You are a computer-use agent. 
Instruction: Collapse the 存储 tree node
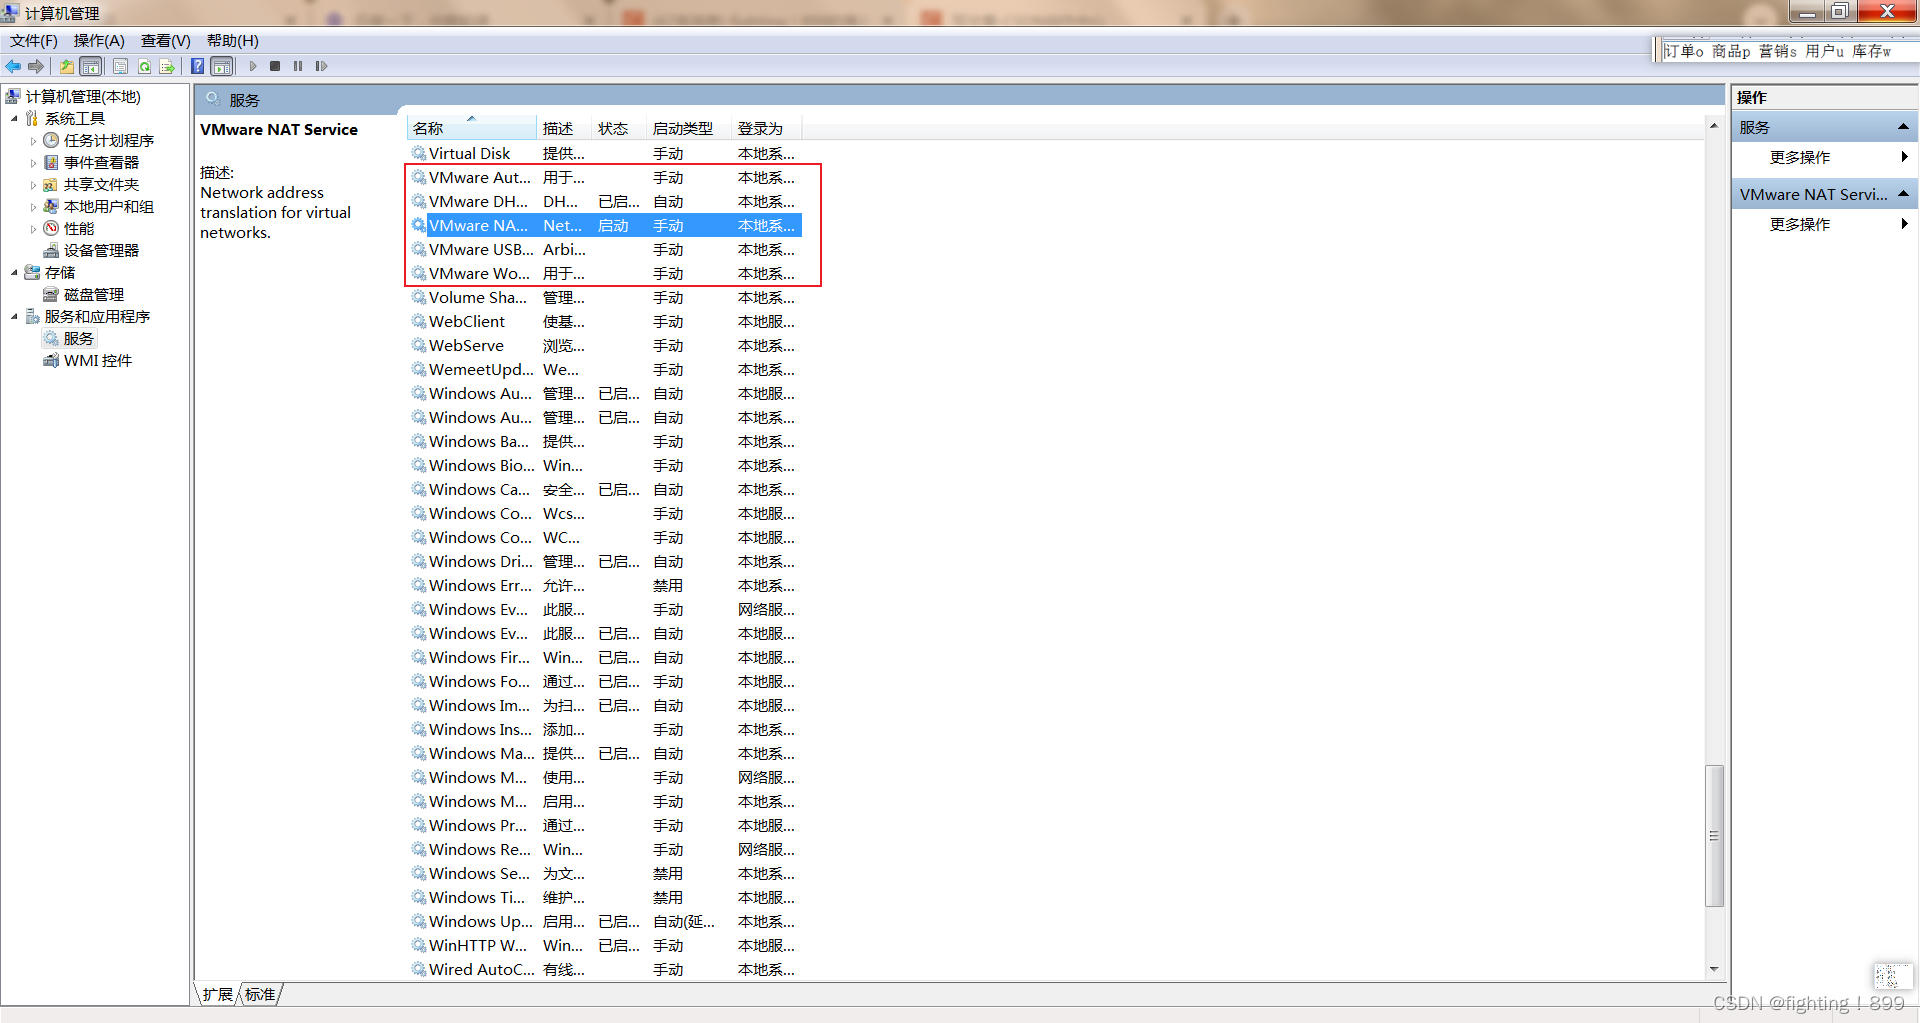14,273
